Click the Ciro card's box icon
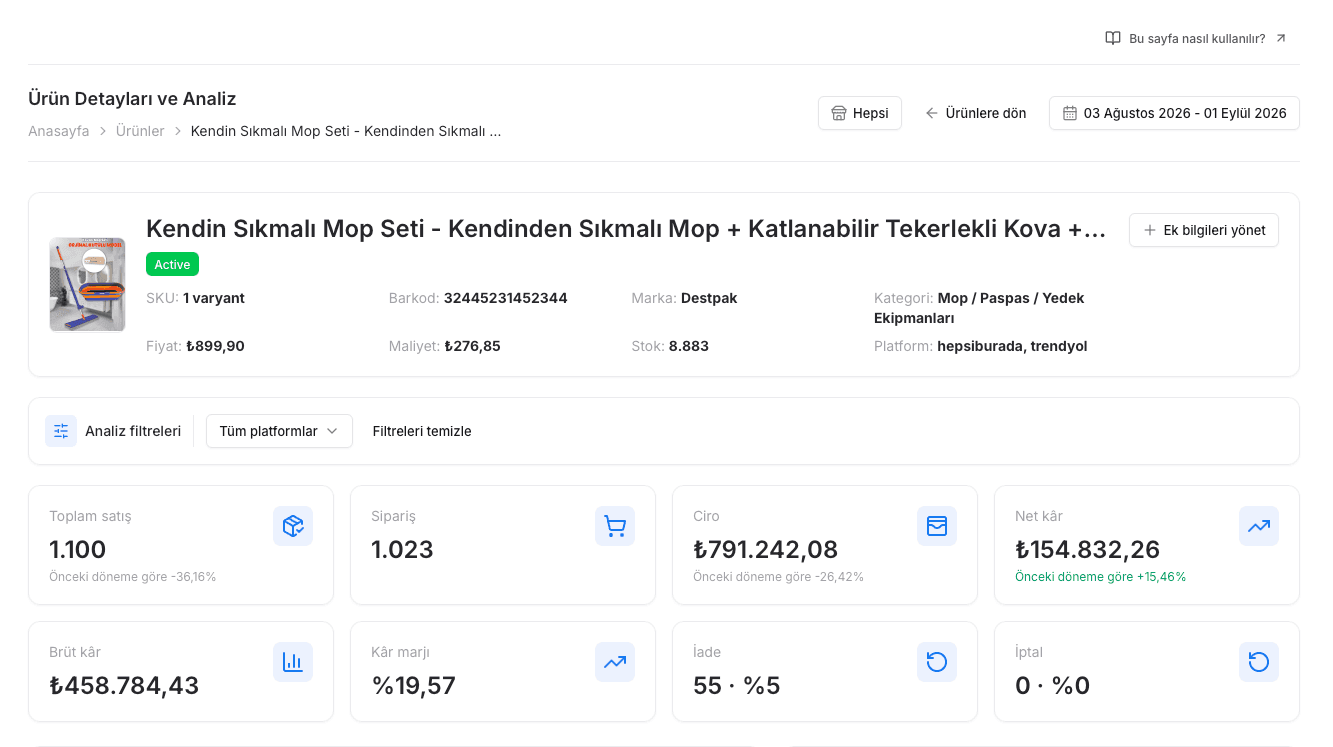Image resolution: width=1333 pixels, height=747 pixels. pyautogui.click(x=937, y=526)
